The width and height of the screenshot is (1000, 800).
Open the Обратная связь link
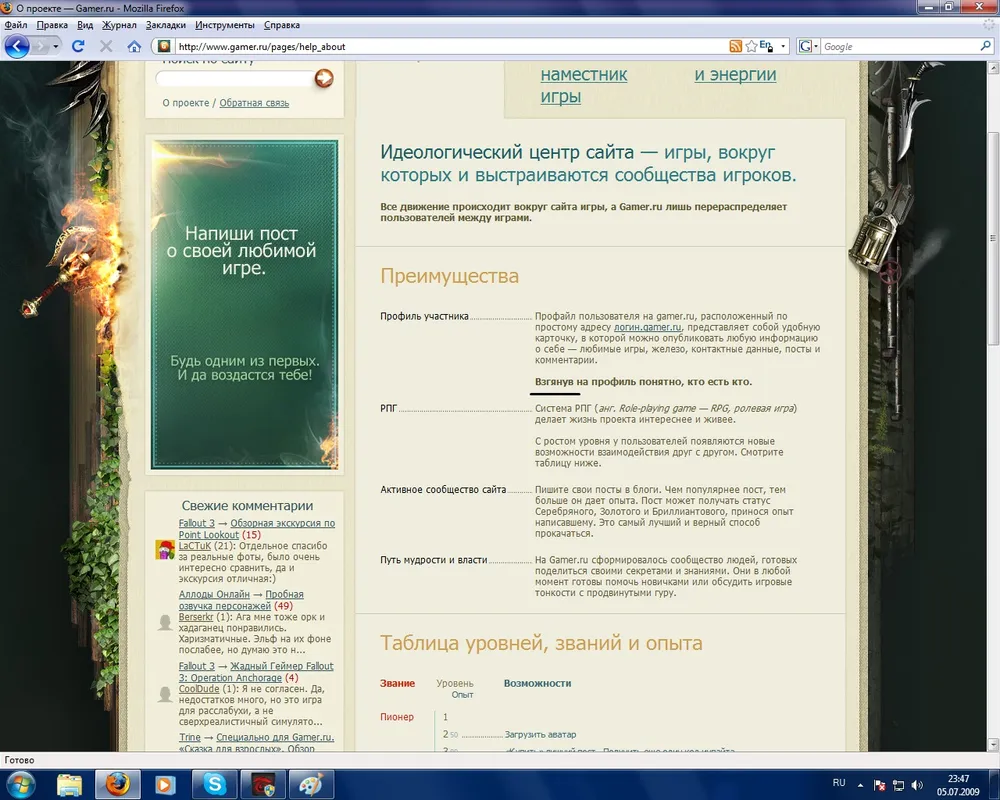pyautogui.click(x=254, y=103)
